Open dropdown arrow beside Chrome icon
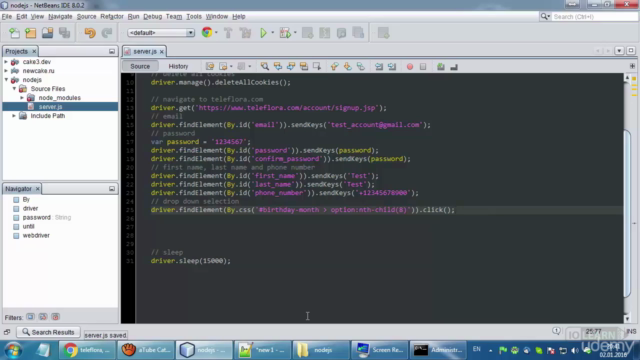The height and width of the screenshot is (360, 640). pyautogui.click(x=216, y=33)
